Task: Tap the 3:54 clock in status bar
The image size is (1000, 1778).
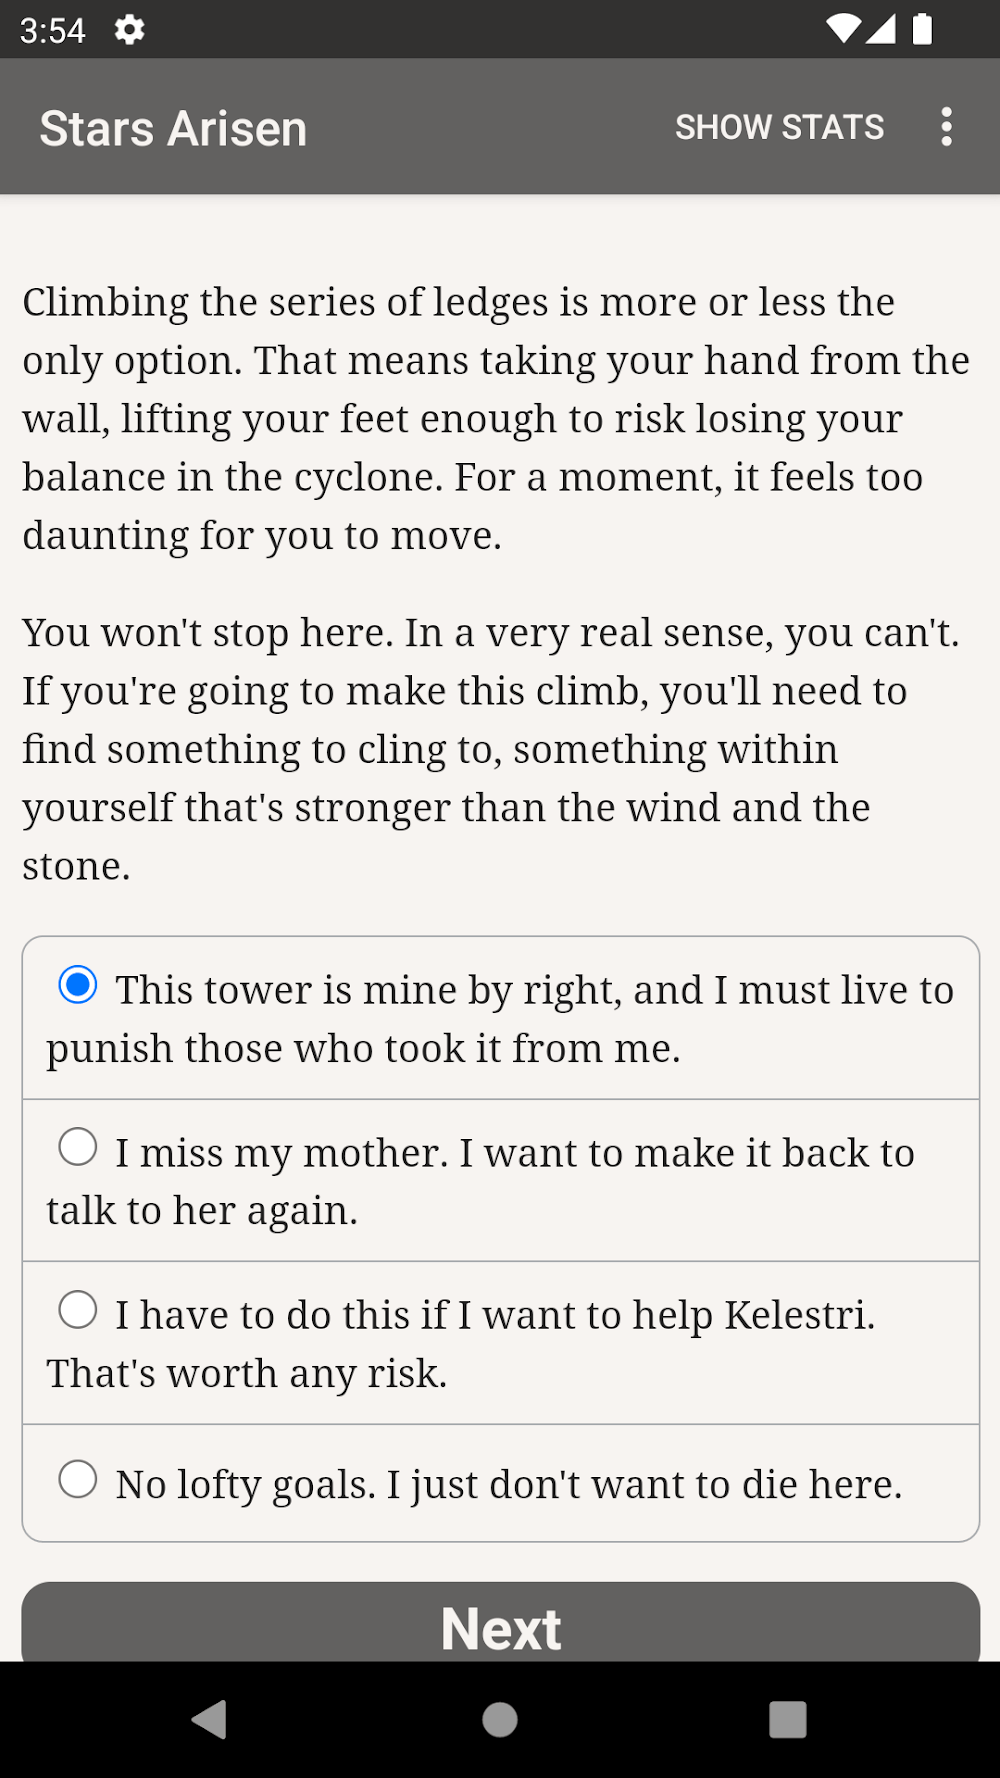Action: [x=52, y=31]
